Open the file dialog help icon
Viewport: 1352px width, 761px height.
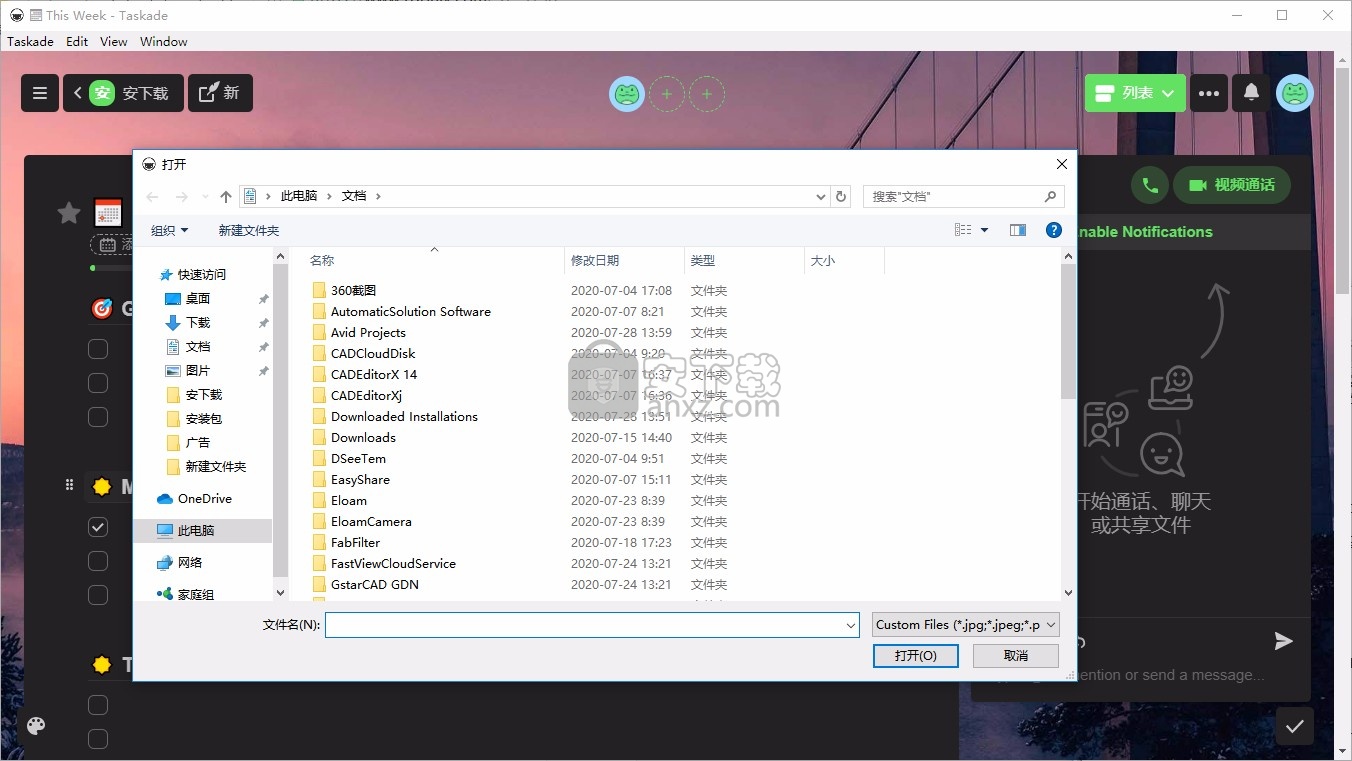point(1053,230)
